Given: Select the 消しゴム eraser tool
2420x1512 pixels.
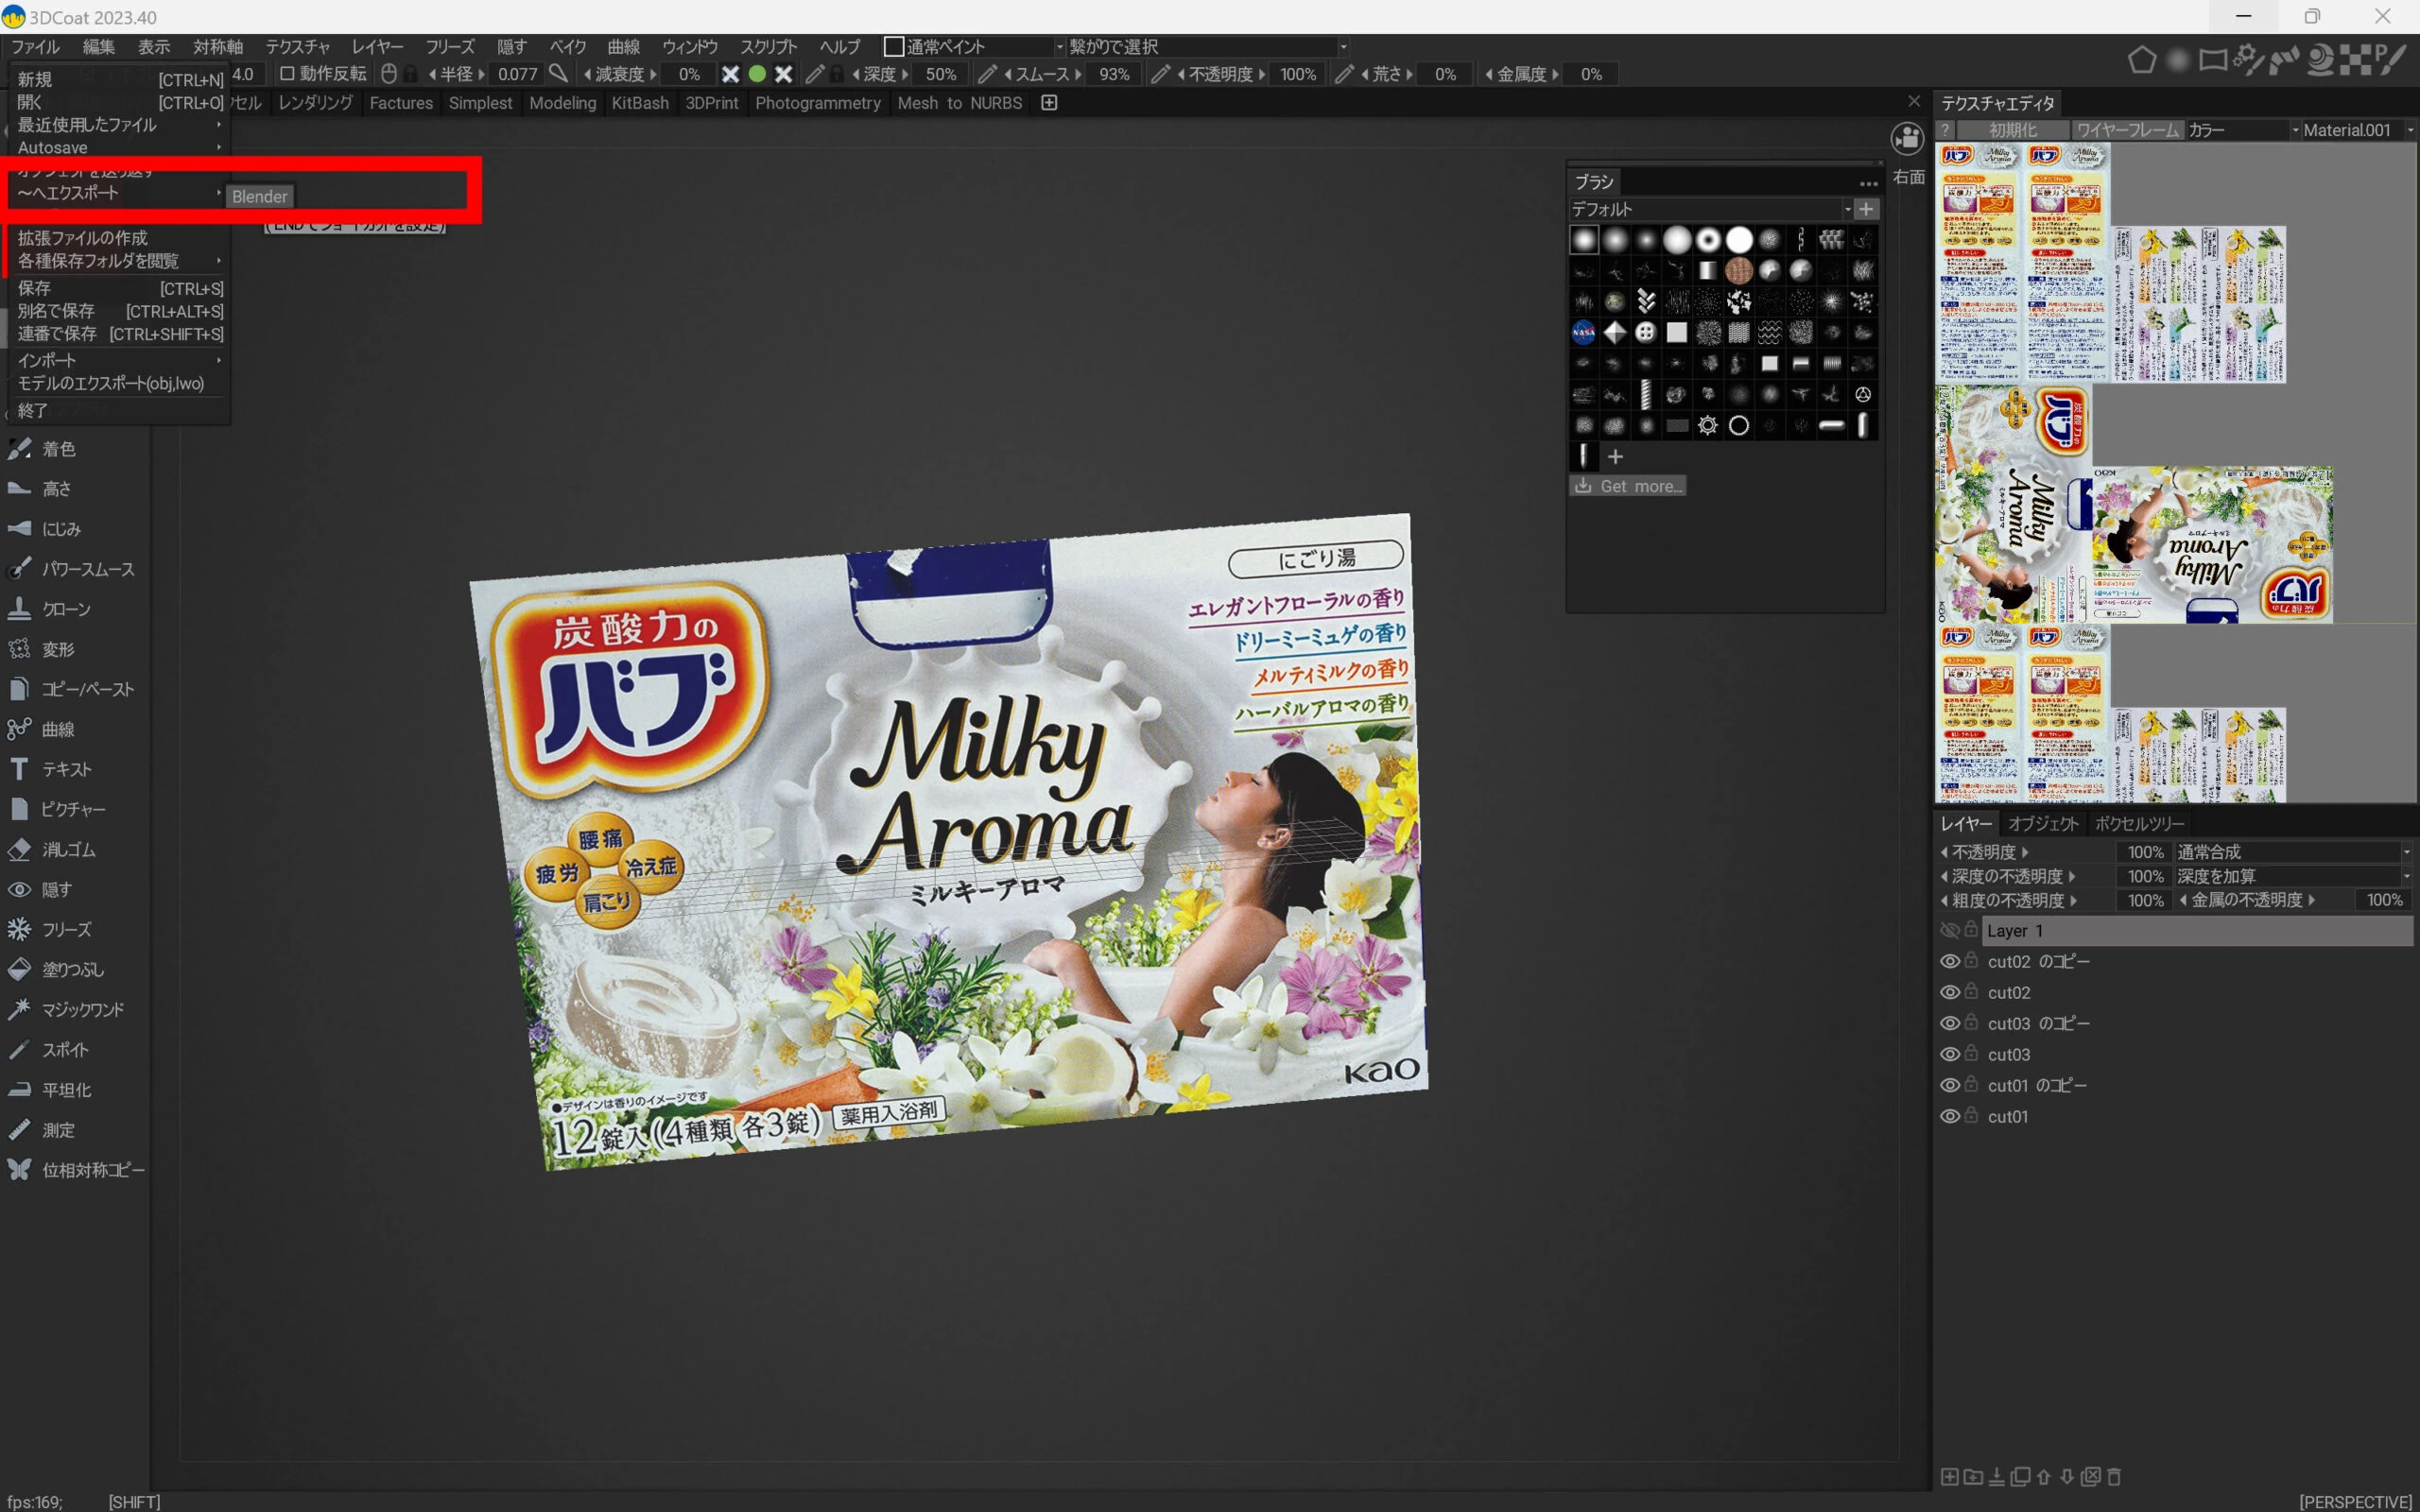Looking at the screenshot, I should (x=68, y=849).
